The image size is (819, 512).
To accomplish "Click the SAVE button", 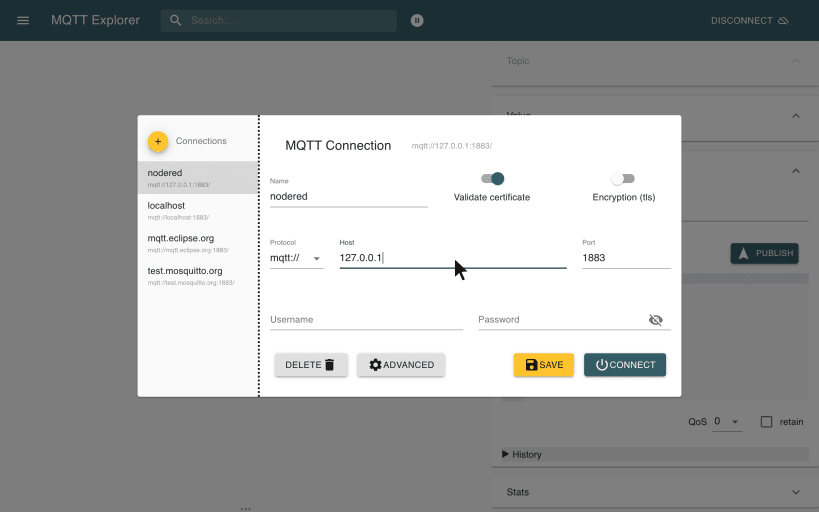I will coord(544,365).
